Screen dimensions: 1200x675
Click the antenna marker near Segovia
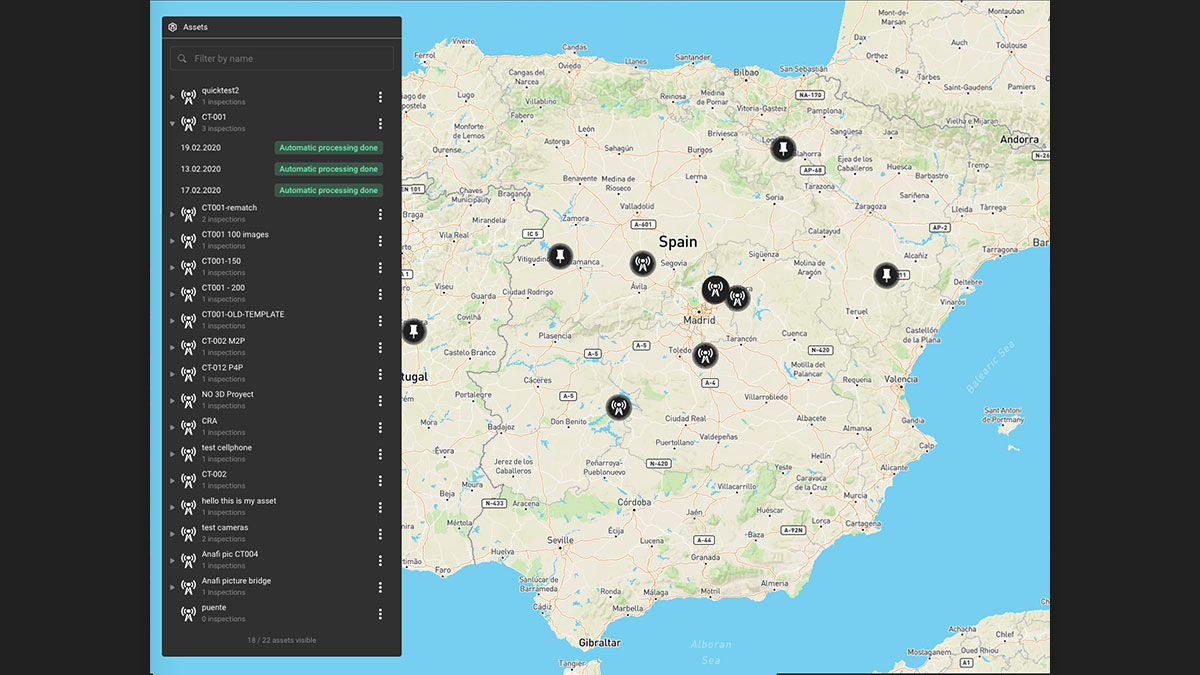click(x=642, y=264)
